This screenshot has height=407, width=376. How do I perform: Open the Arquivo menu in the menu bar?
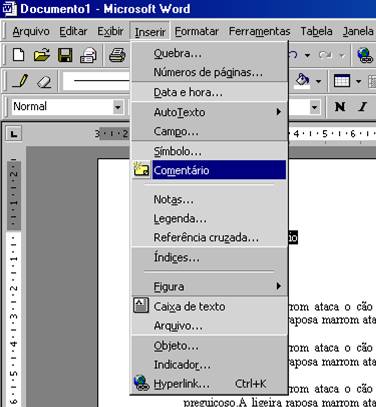coord(31,31)
